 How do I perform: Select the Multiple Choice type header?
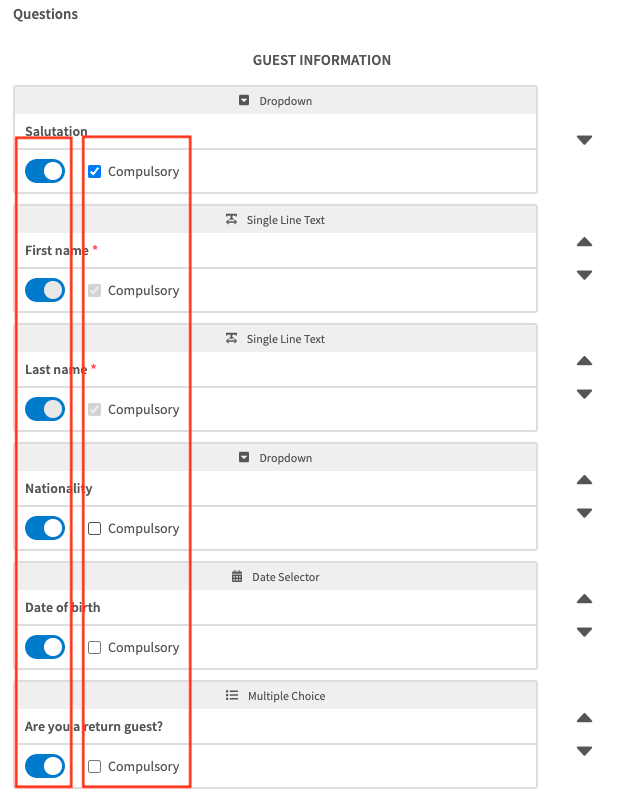(x=276, y=696)
